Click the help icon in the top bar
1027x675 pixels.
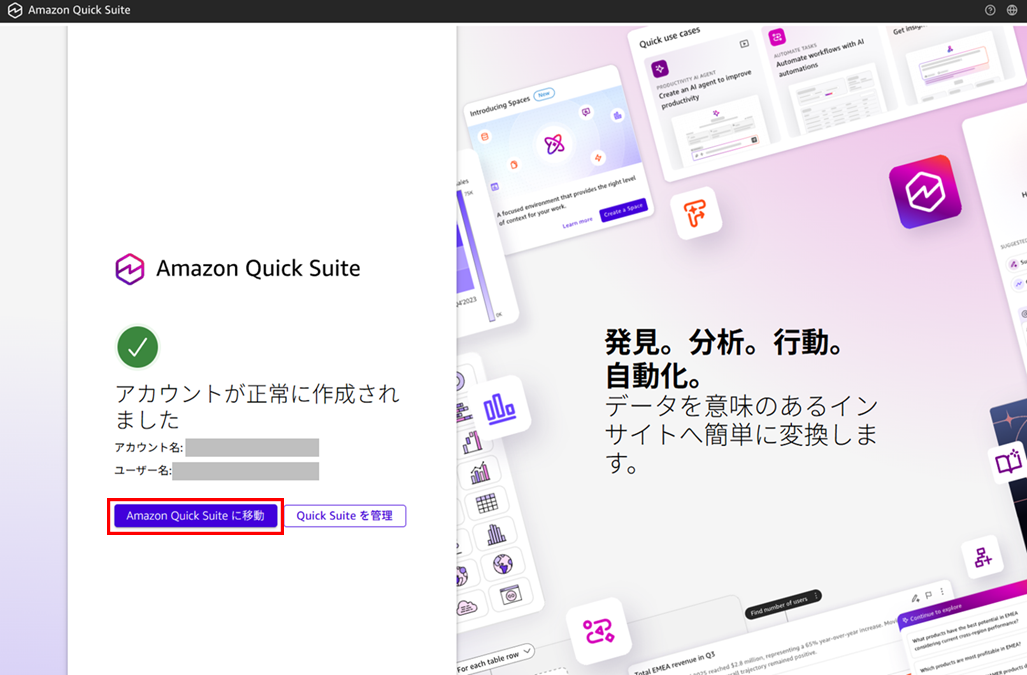[989, 10]
